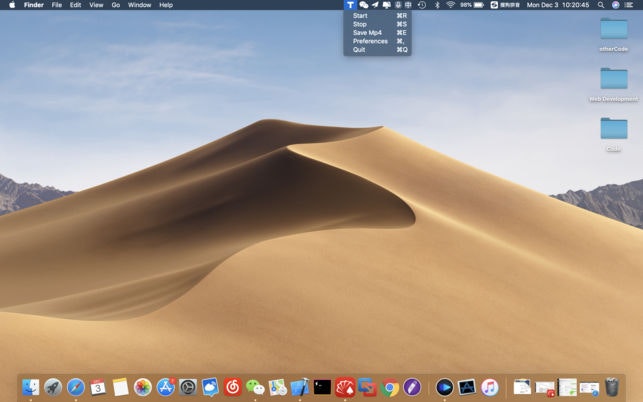The height and width of the screenshot is (402, 643).
Task: Toggle Bluetooth from the menu bar icon
Action: pos(437,5)
